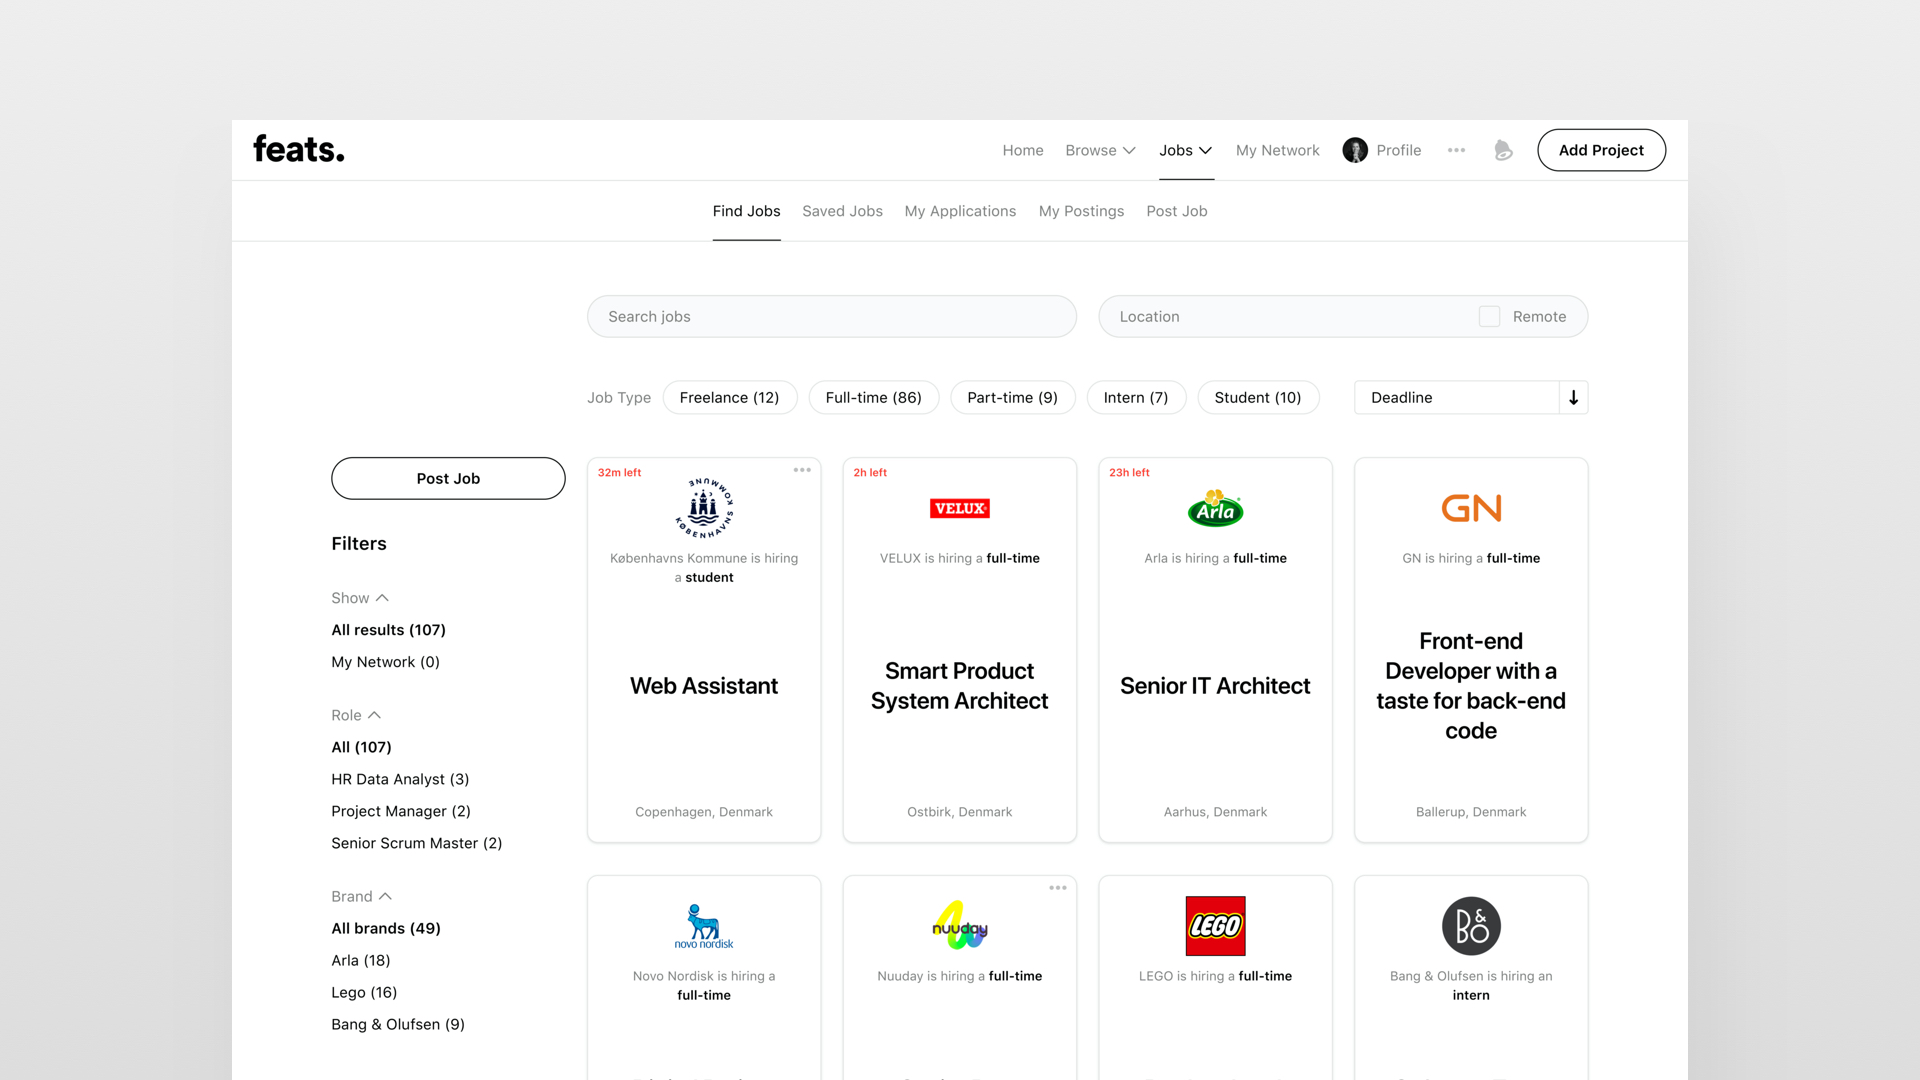The width and height of the screenshot is (1920, 1080).
Task: Toggle Student (10) job type filter
Action: (x=1258, y=398)
